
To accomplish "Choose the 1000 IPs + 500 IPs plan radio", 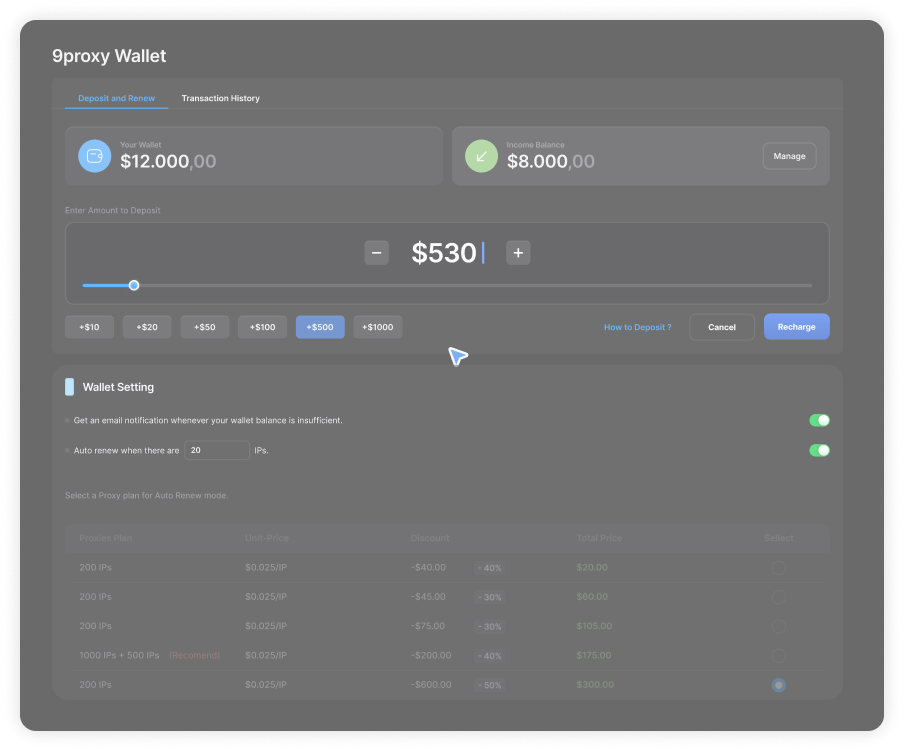I will tap(778, 656).
